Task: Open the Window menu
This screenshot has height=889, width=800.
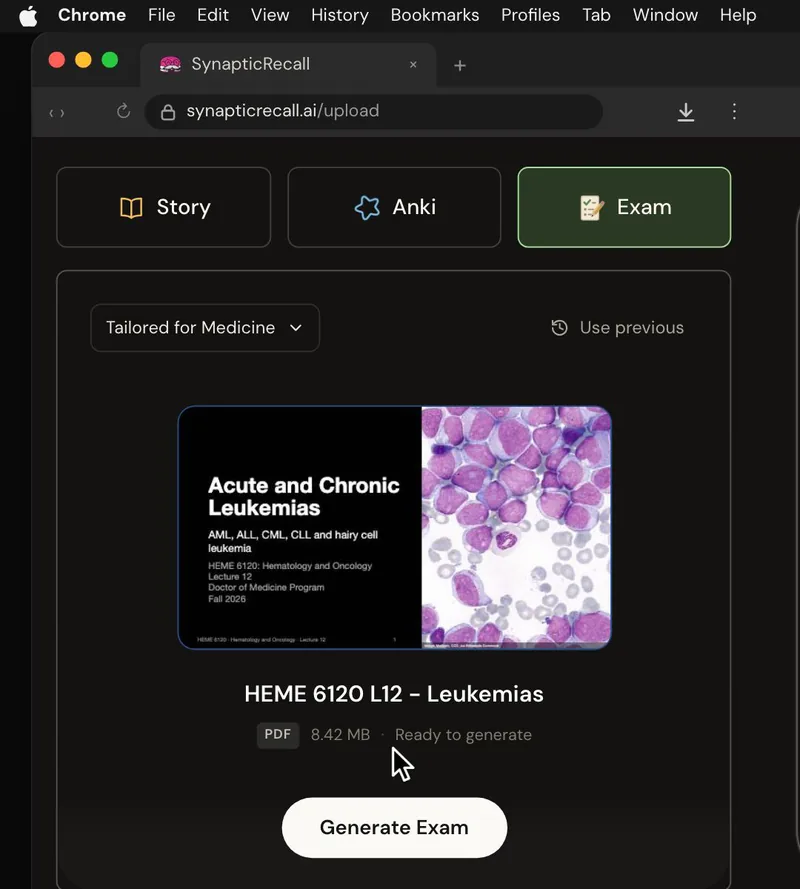Action: click(x=665, y=15)
